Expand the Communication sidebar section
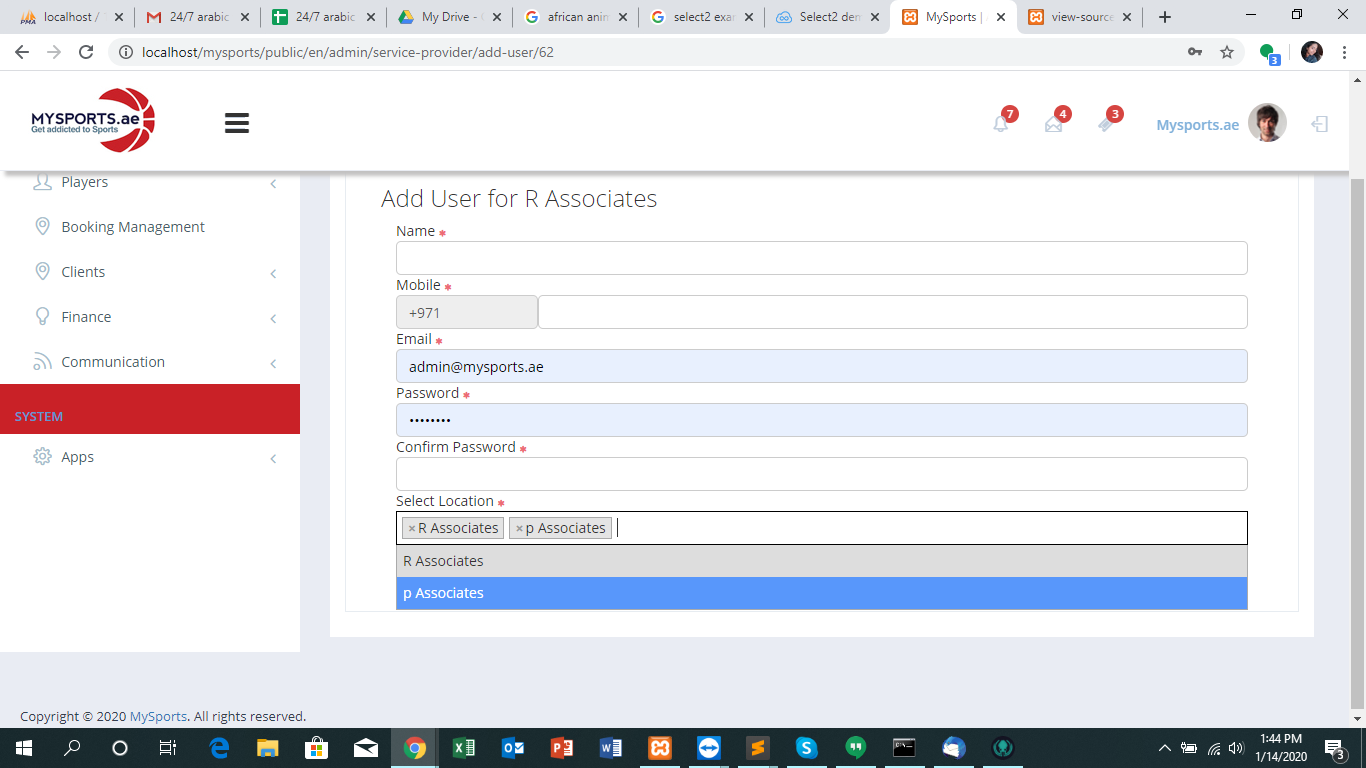Image resolution: width=1366 pixels, height=768 pixels. (113, 362)
